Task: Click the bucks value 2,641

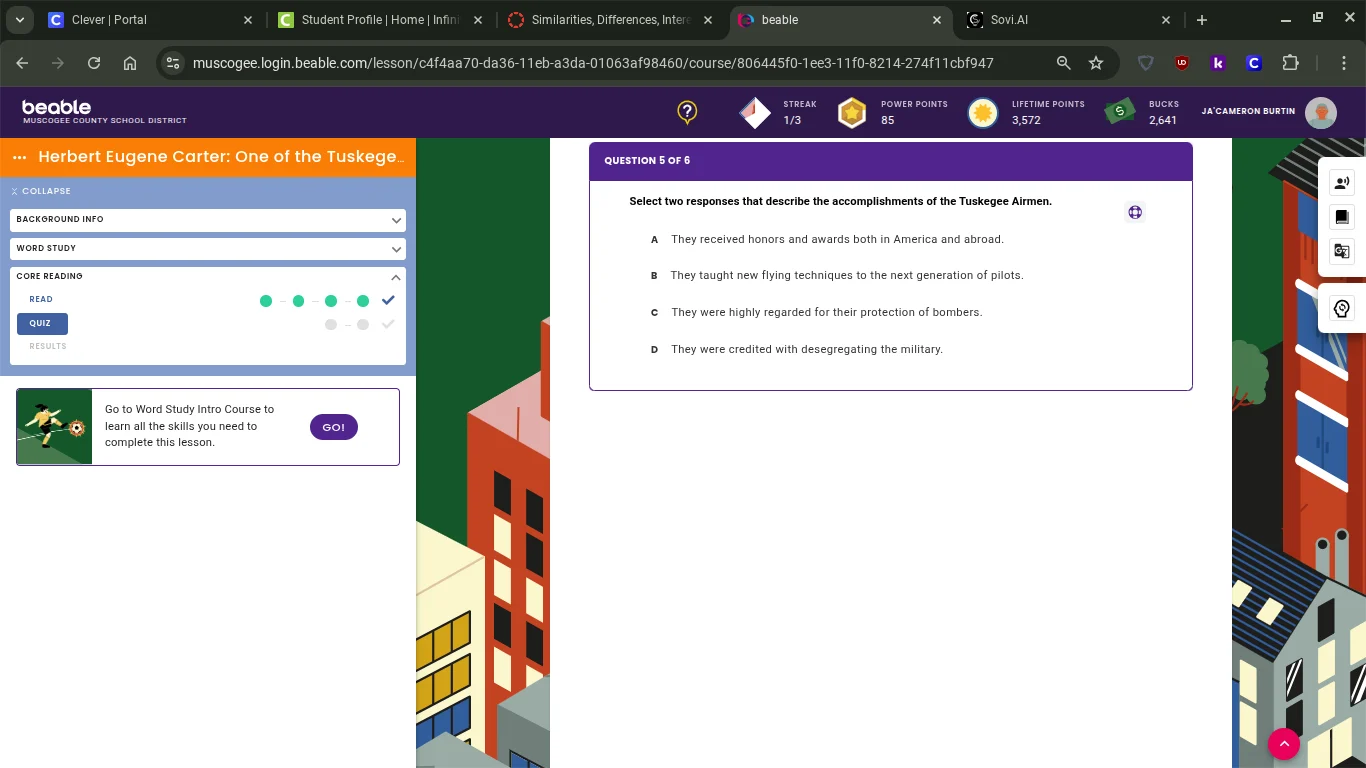Action: 1163,120
